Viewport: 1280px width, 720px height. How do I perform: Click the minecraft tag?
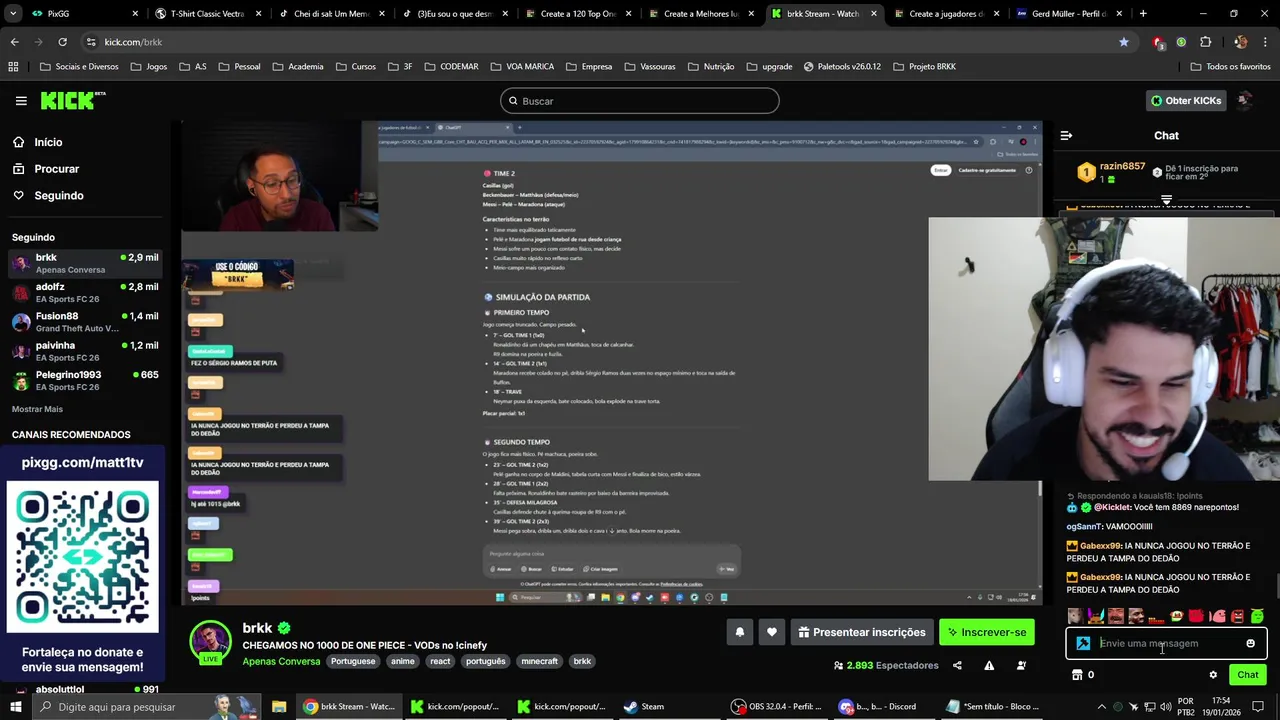[540, 661]
